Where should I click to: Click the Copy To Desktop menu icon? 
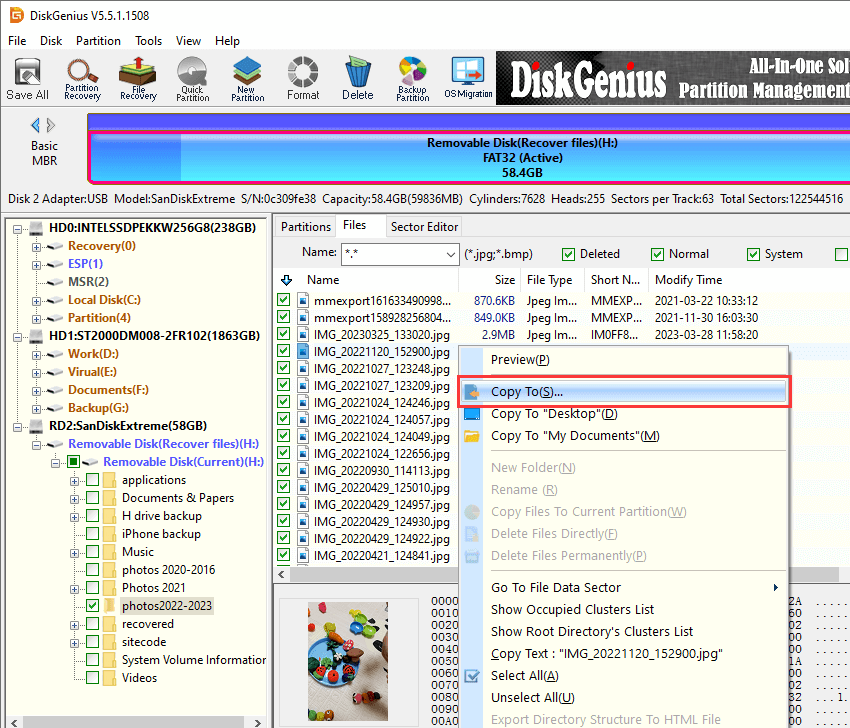click(x=472, y=414)
